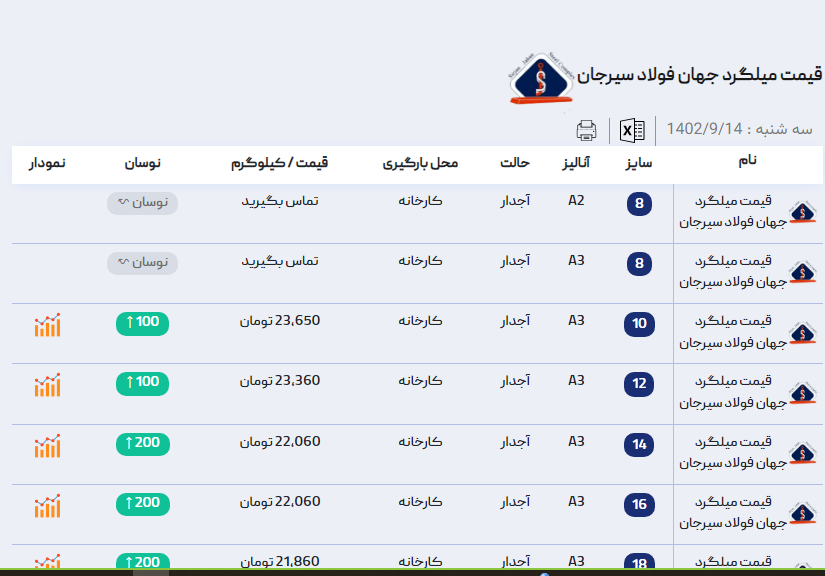Open chart icon for size 10 rebar
The image size is (825, 576).
point(47,325)
